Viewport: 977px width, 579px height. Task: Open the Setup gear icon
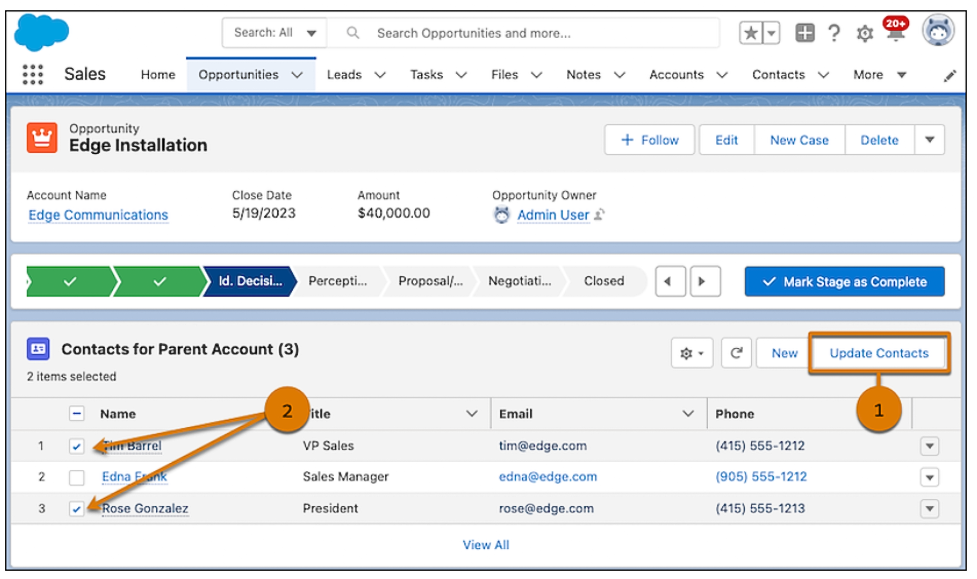[864, 34]
